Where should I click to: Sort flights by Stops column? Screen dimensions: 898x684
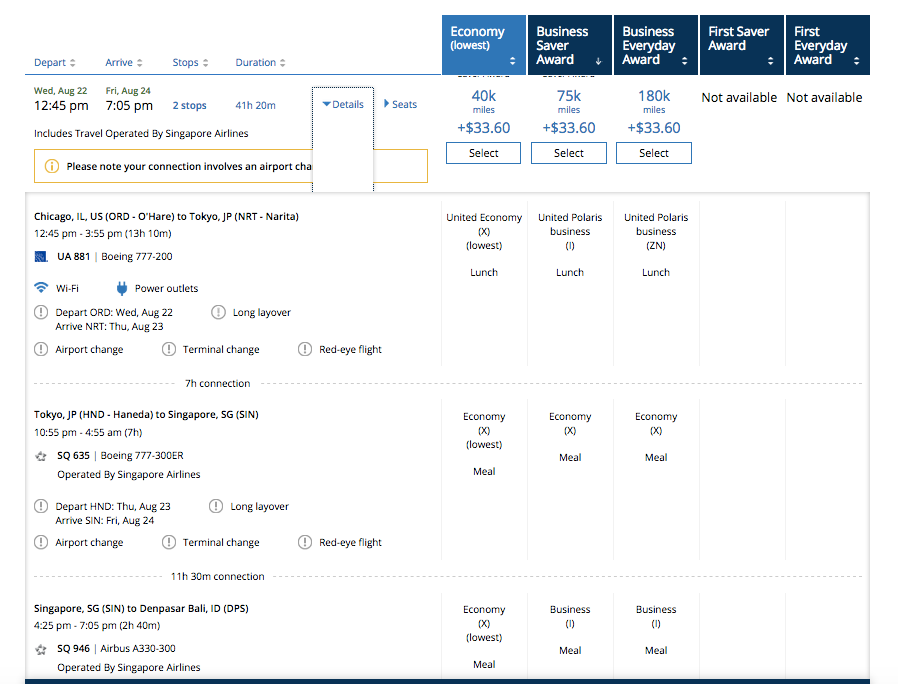pos(190,63)
